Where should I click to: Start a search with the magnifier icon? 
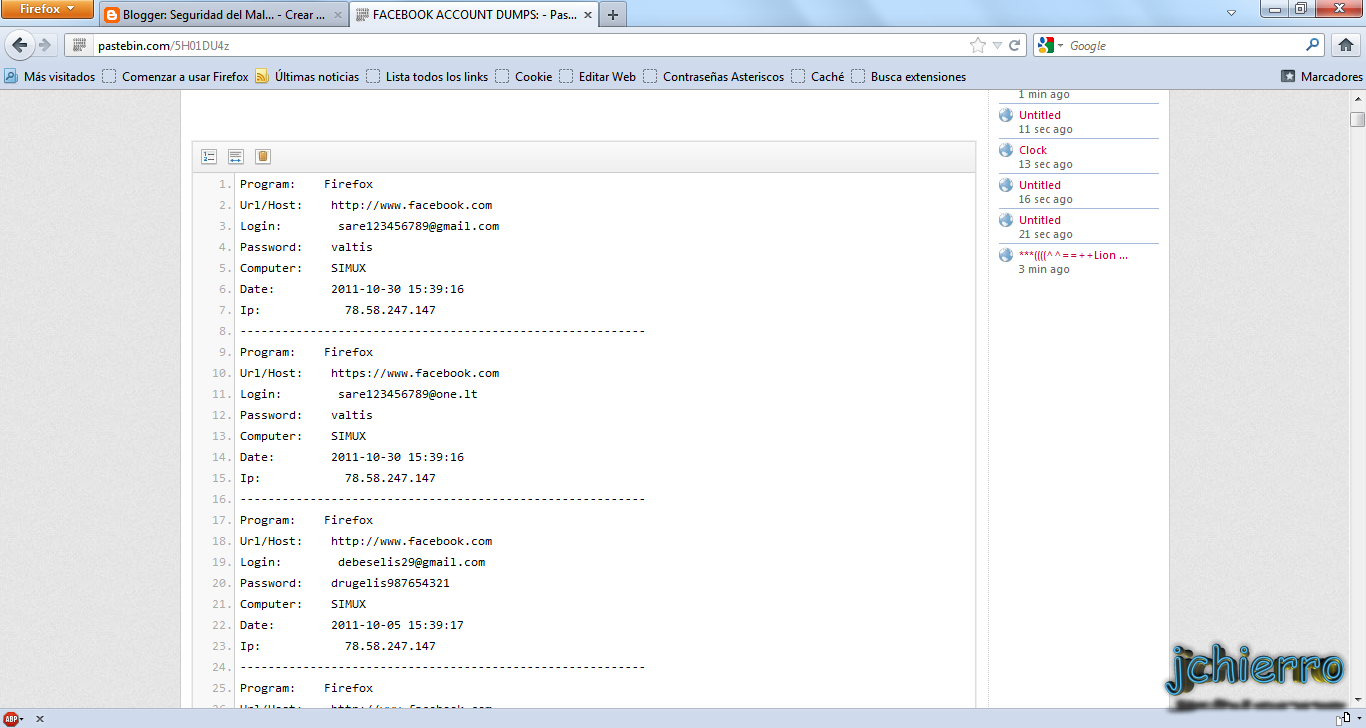1311,44
